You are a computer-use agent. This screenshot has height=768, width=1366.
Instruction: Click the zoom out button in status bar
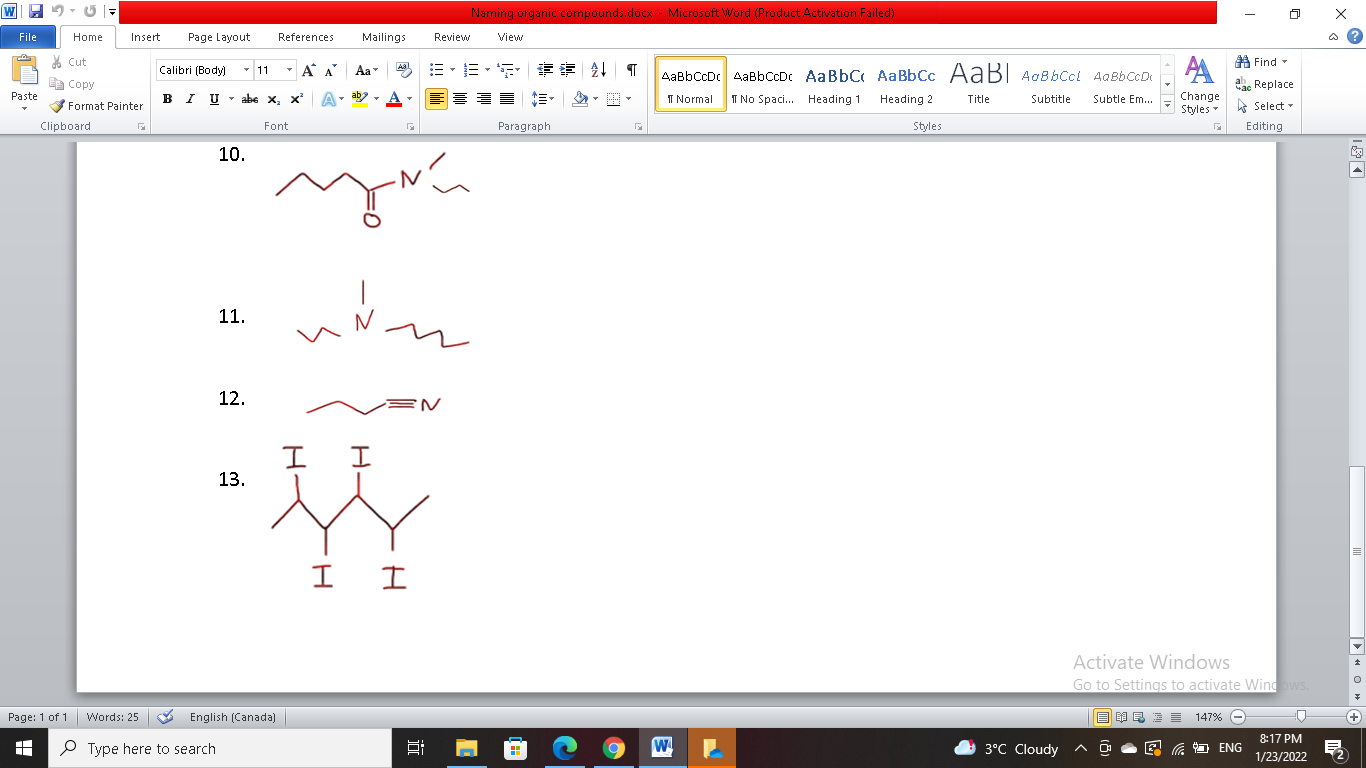tap(1237, 717)
